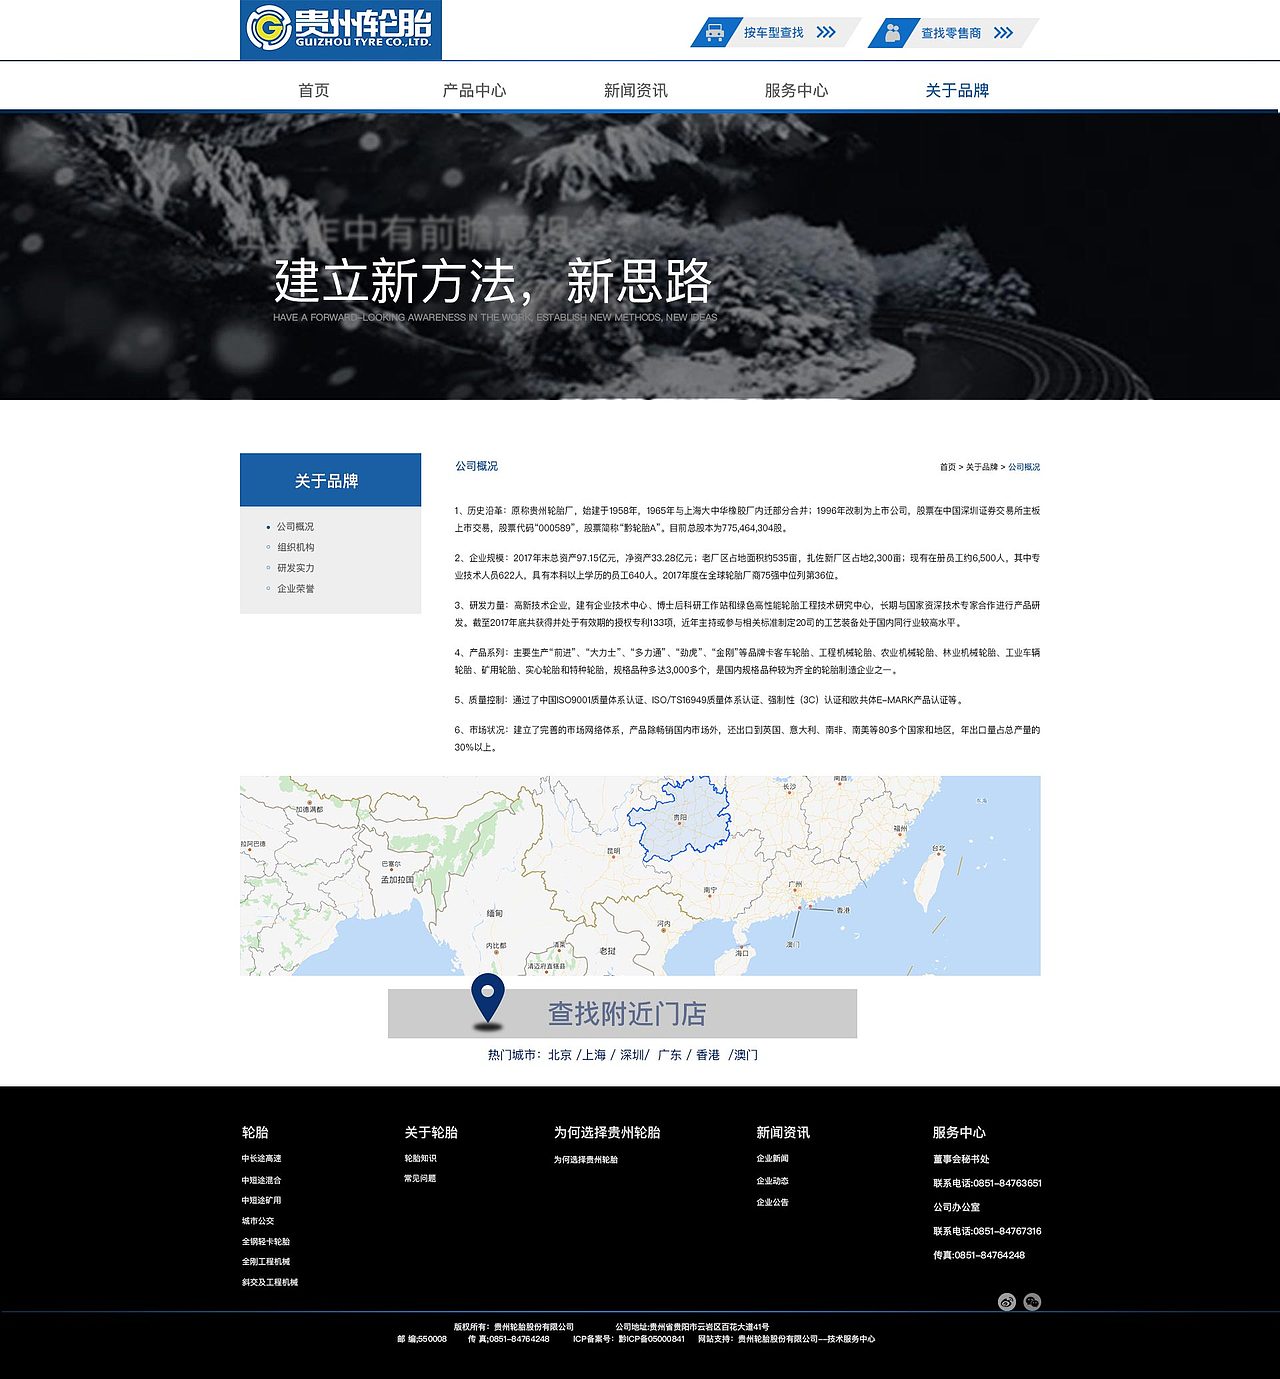Viewport: 1280px width, 1379px height.
Task: Choose 深圳 from popular cities
Action: pyautogui.click(x=632, y=1055)
